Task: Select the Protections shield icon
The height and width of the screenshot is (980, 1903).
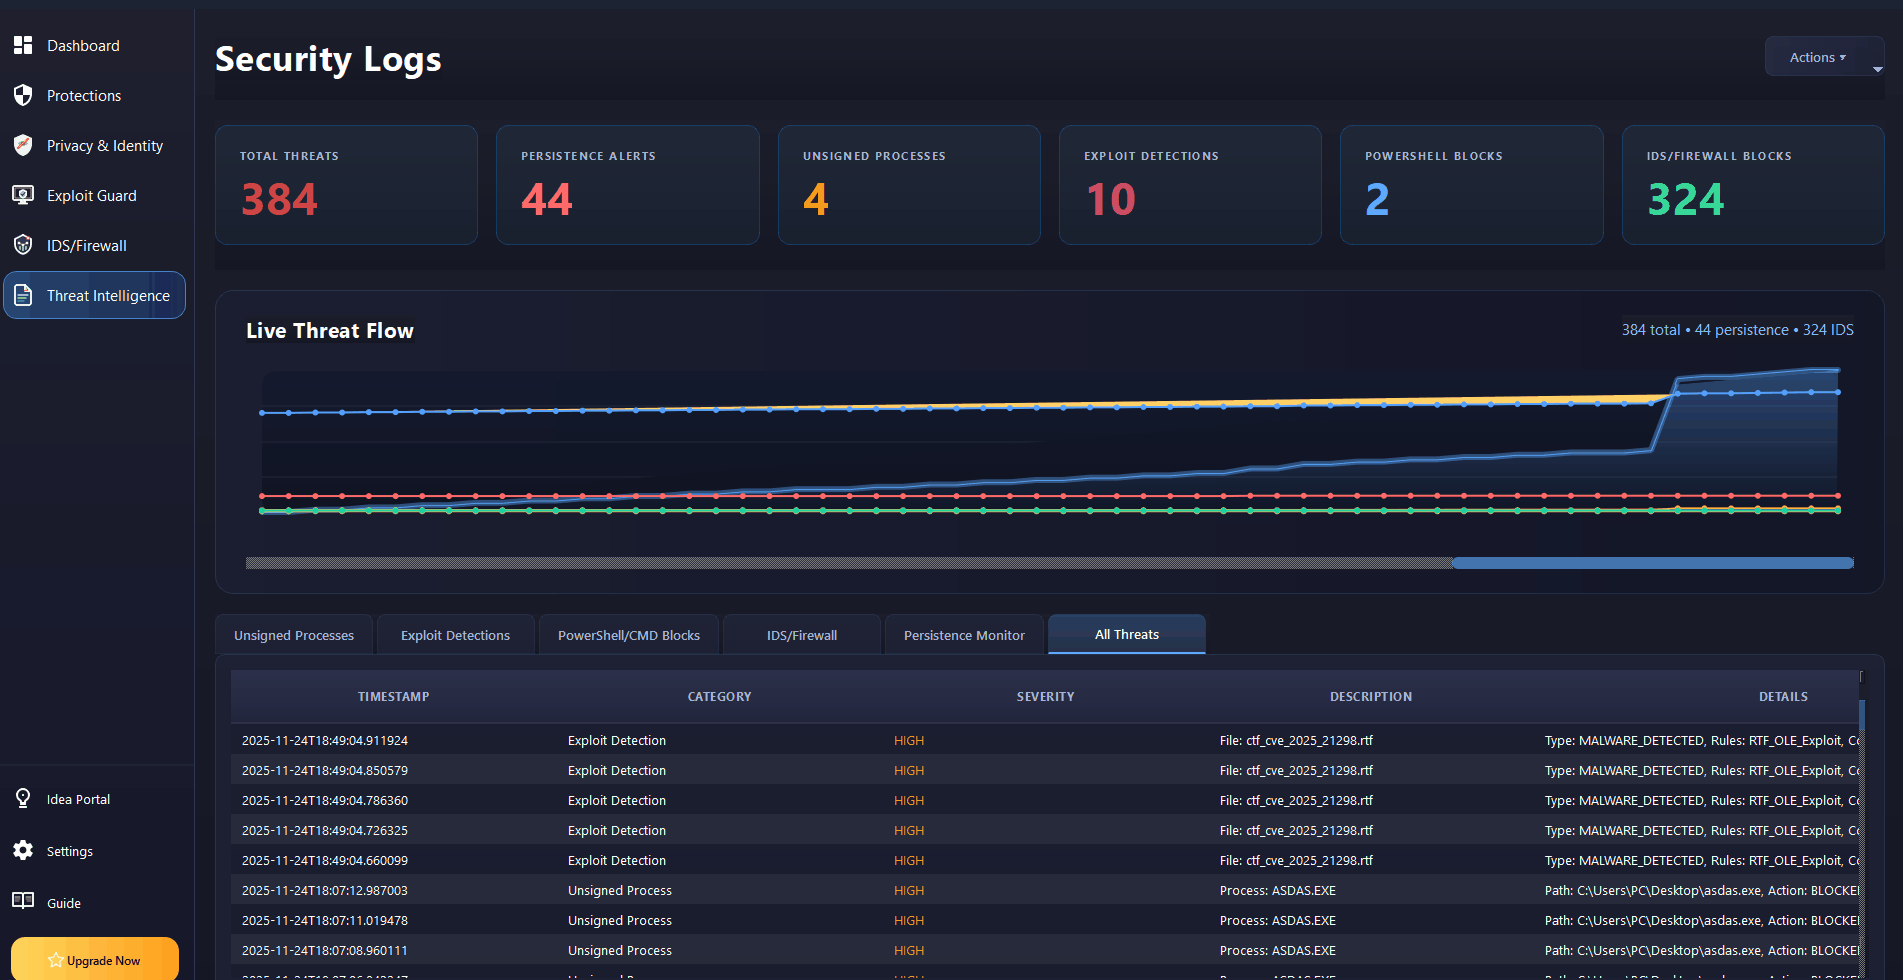Action: pyautogui.click(x=23, y=95)
